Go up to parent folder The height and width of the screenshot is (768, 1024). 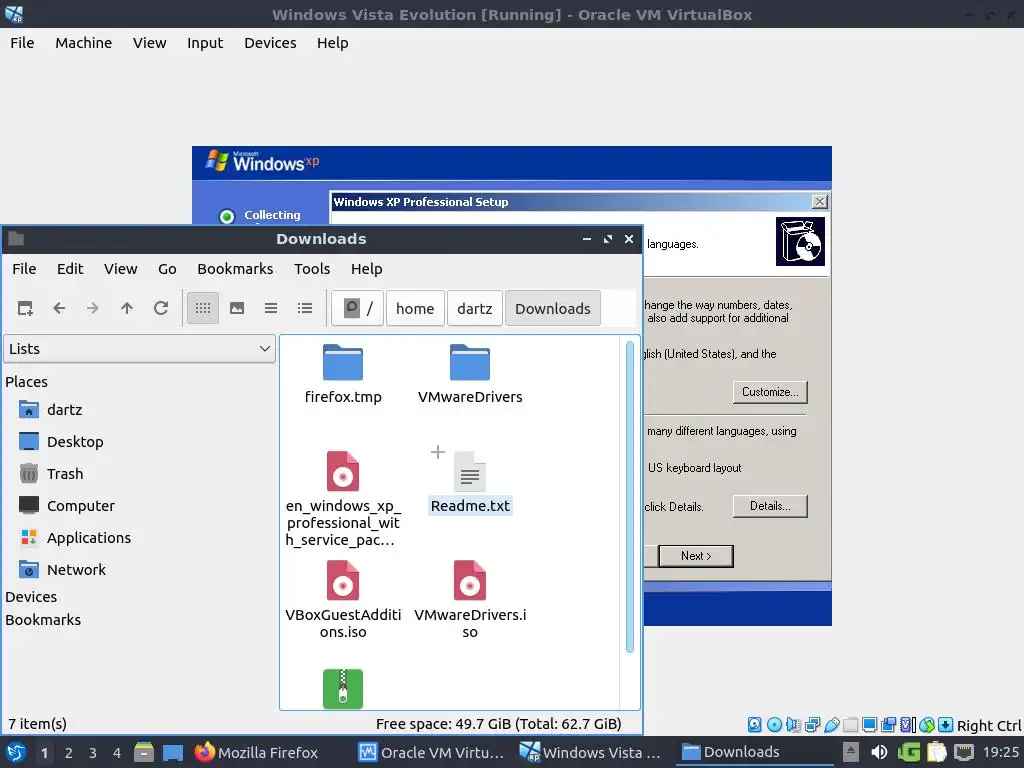127,308
